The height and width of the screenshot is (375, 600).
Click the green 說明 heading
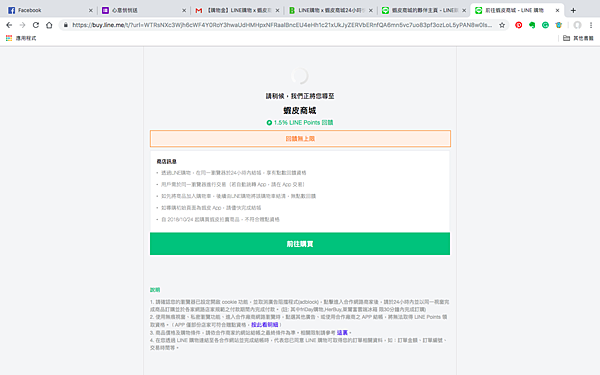(155, 290)
